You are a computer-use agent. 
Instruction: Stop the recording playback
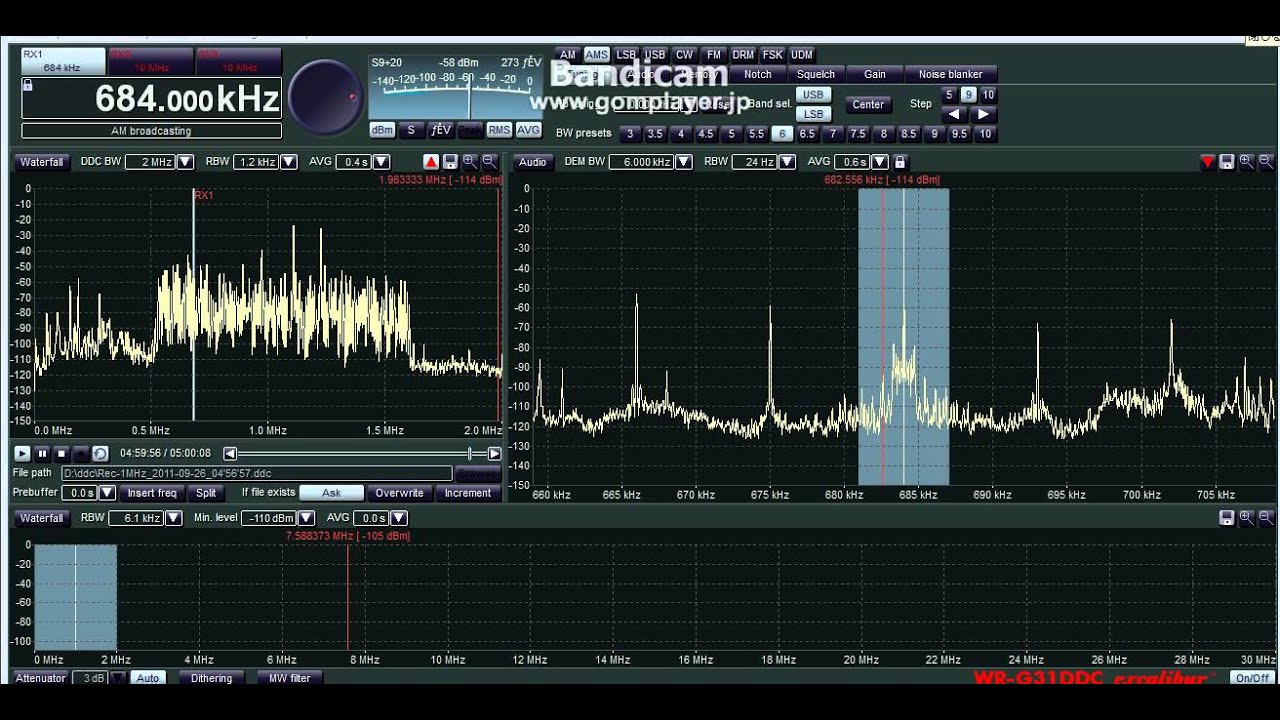pos(61,454)
